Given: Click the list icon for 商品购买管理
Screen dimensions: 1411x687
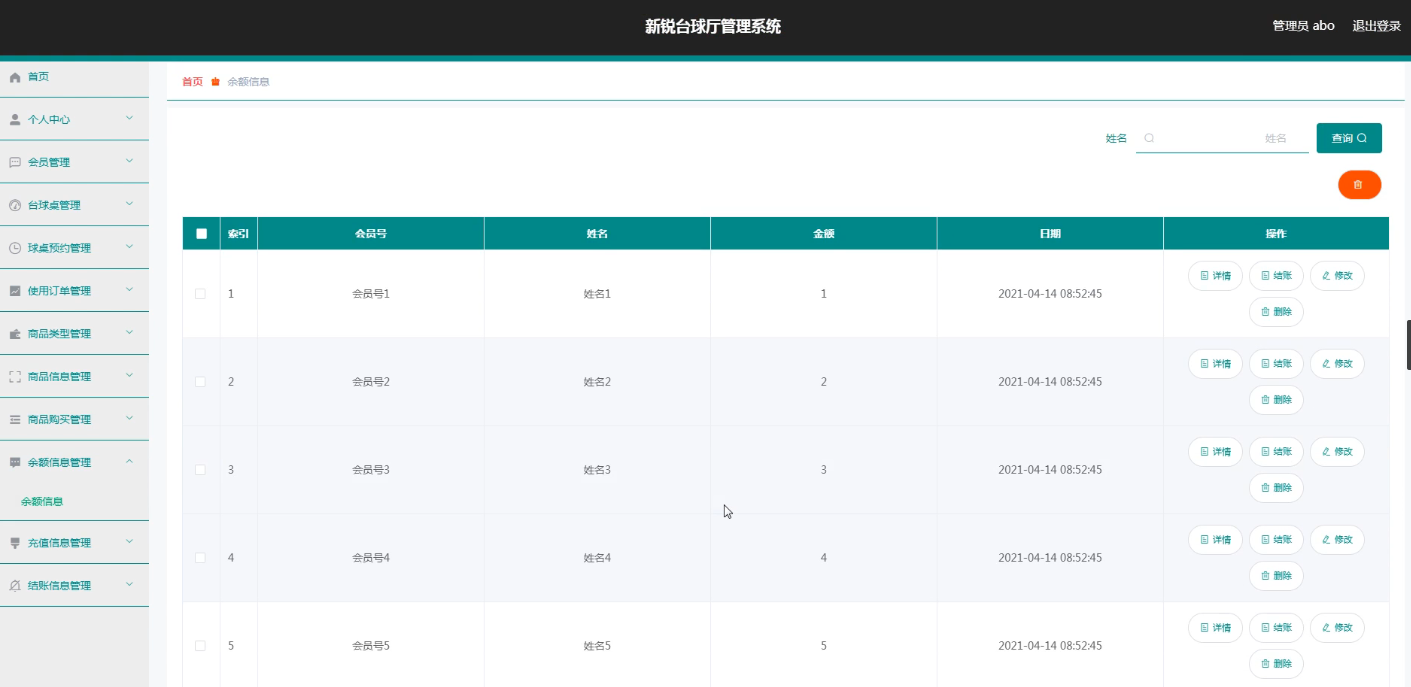Looking at the screenshot, I should pos(15,420).
